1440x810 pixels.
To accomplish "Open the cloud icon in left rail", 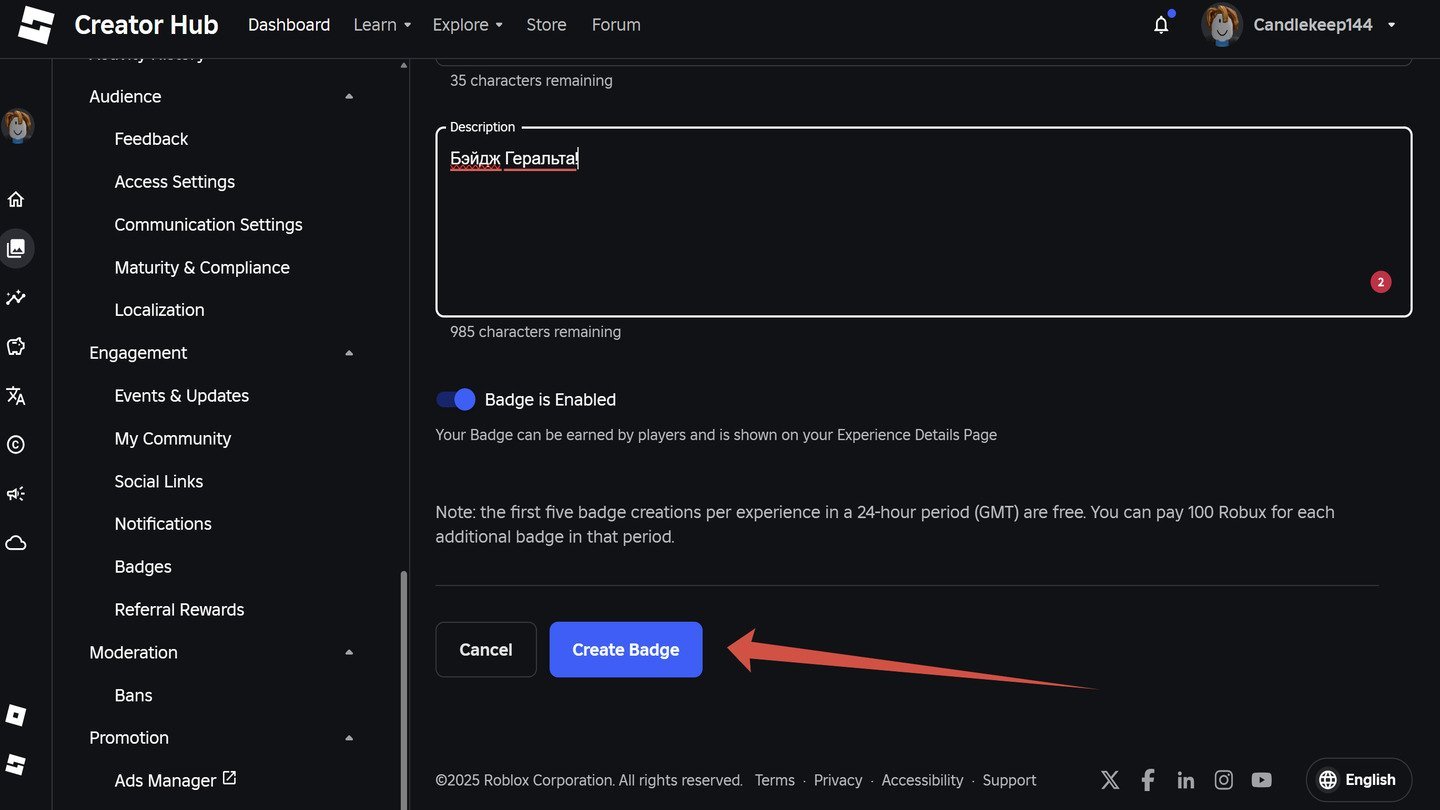I will (x=16, y=543).
